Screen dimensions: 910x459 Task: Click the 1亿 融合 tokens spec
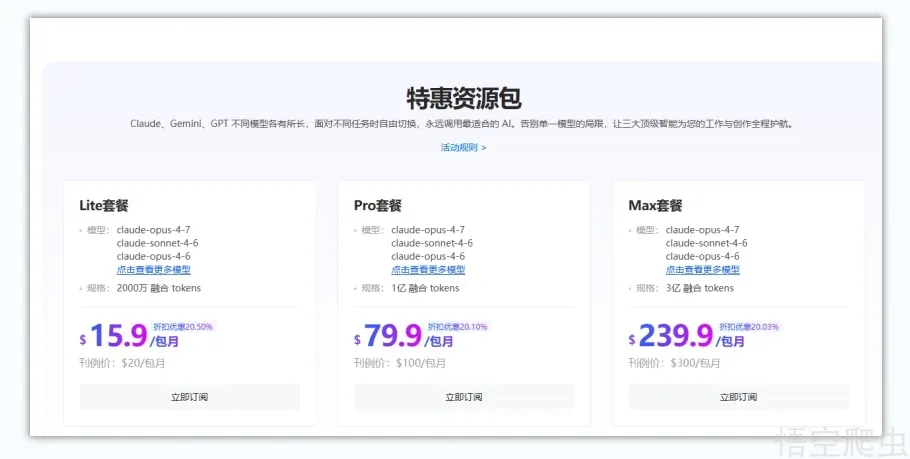[x=425, y=288]
